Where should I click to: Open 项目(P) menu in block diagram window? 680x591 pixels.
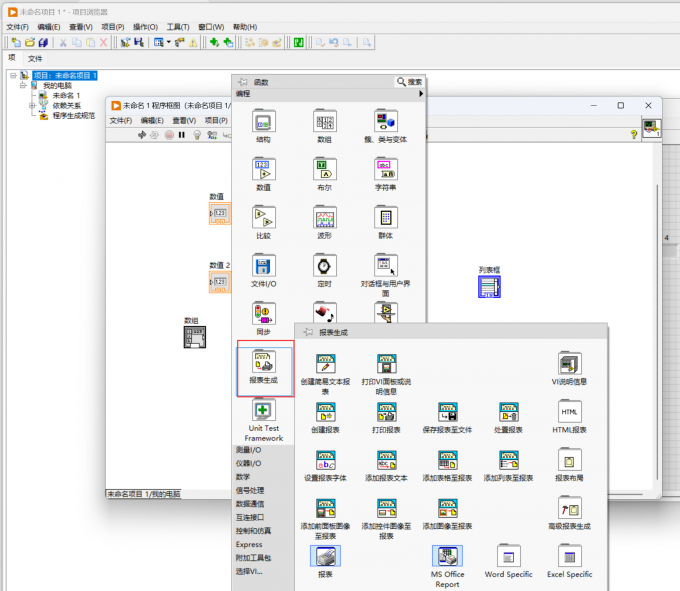[x=216, y=121]
